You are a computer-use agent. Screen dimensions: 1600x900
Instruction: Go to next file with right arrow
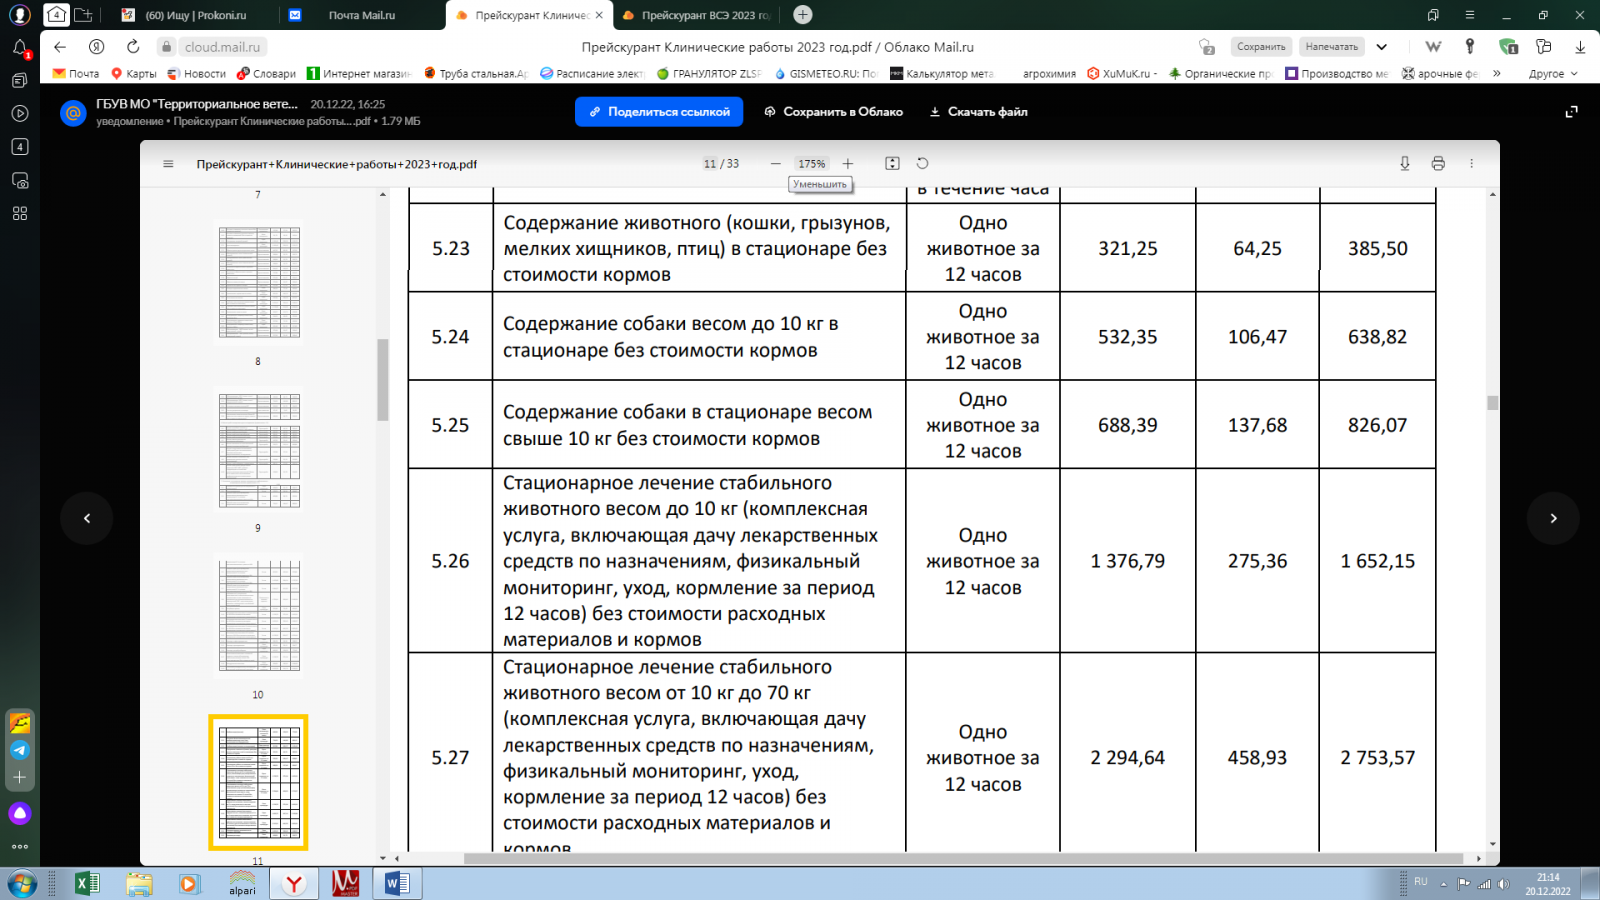point(1553,518)
